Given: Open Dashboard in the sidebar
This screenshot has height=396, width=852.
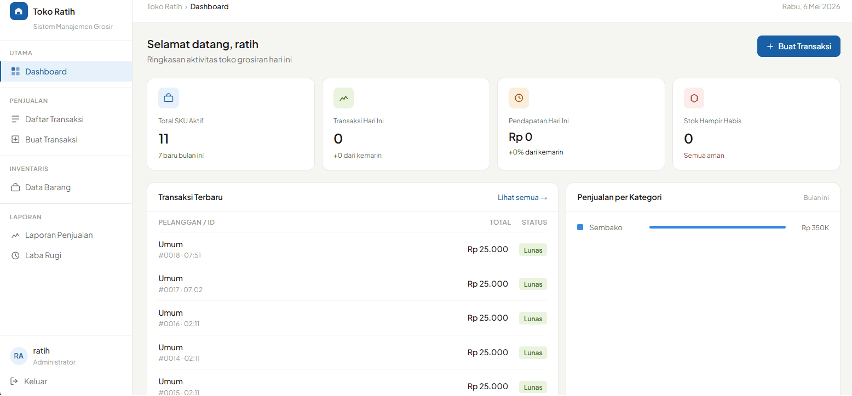Looking at the screenshot, I should click(x=66, y=72).
